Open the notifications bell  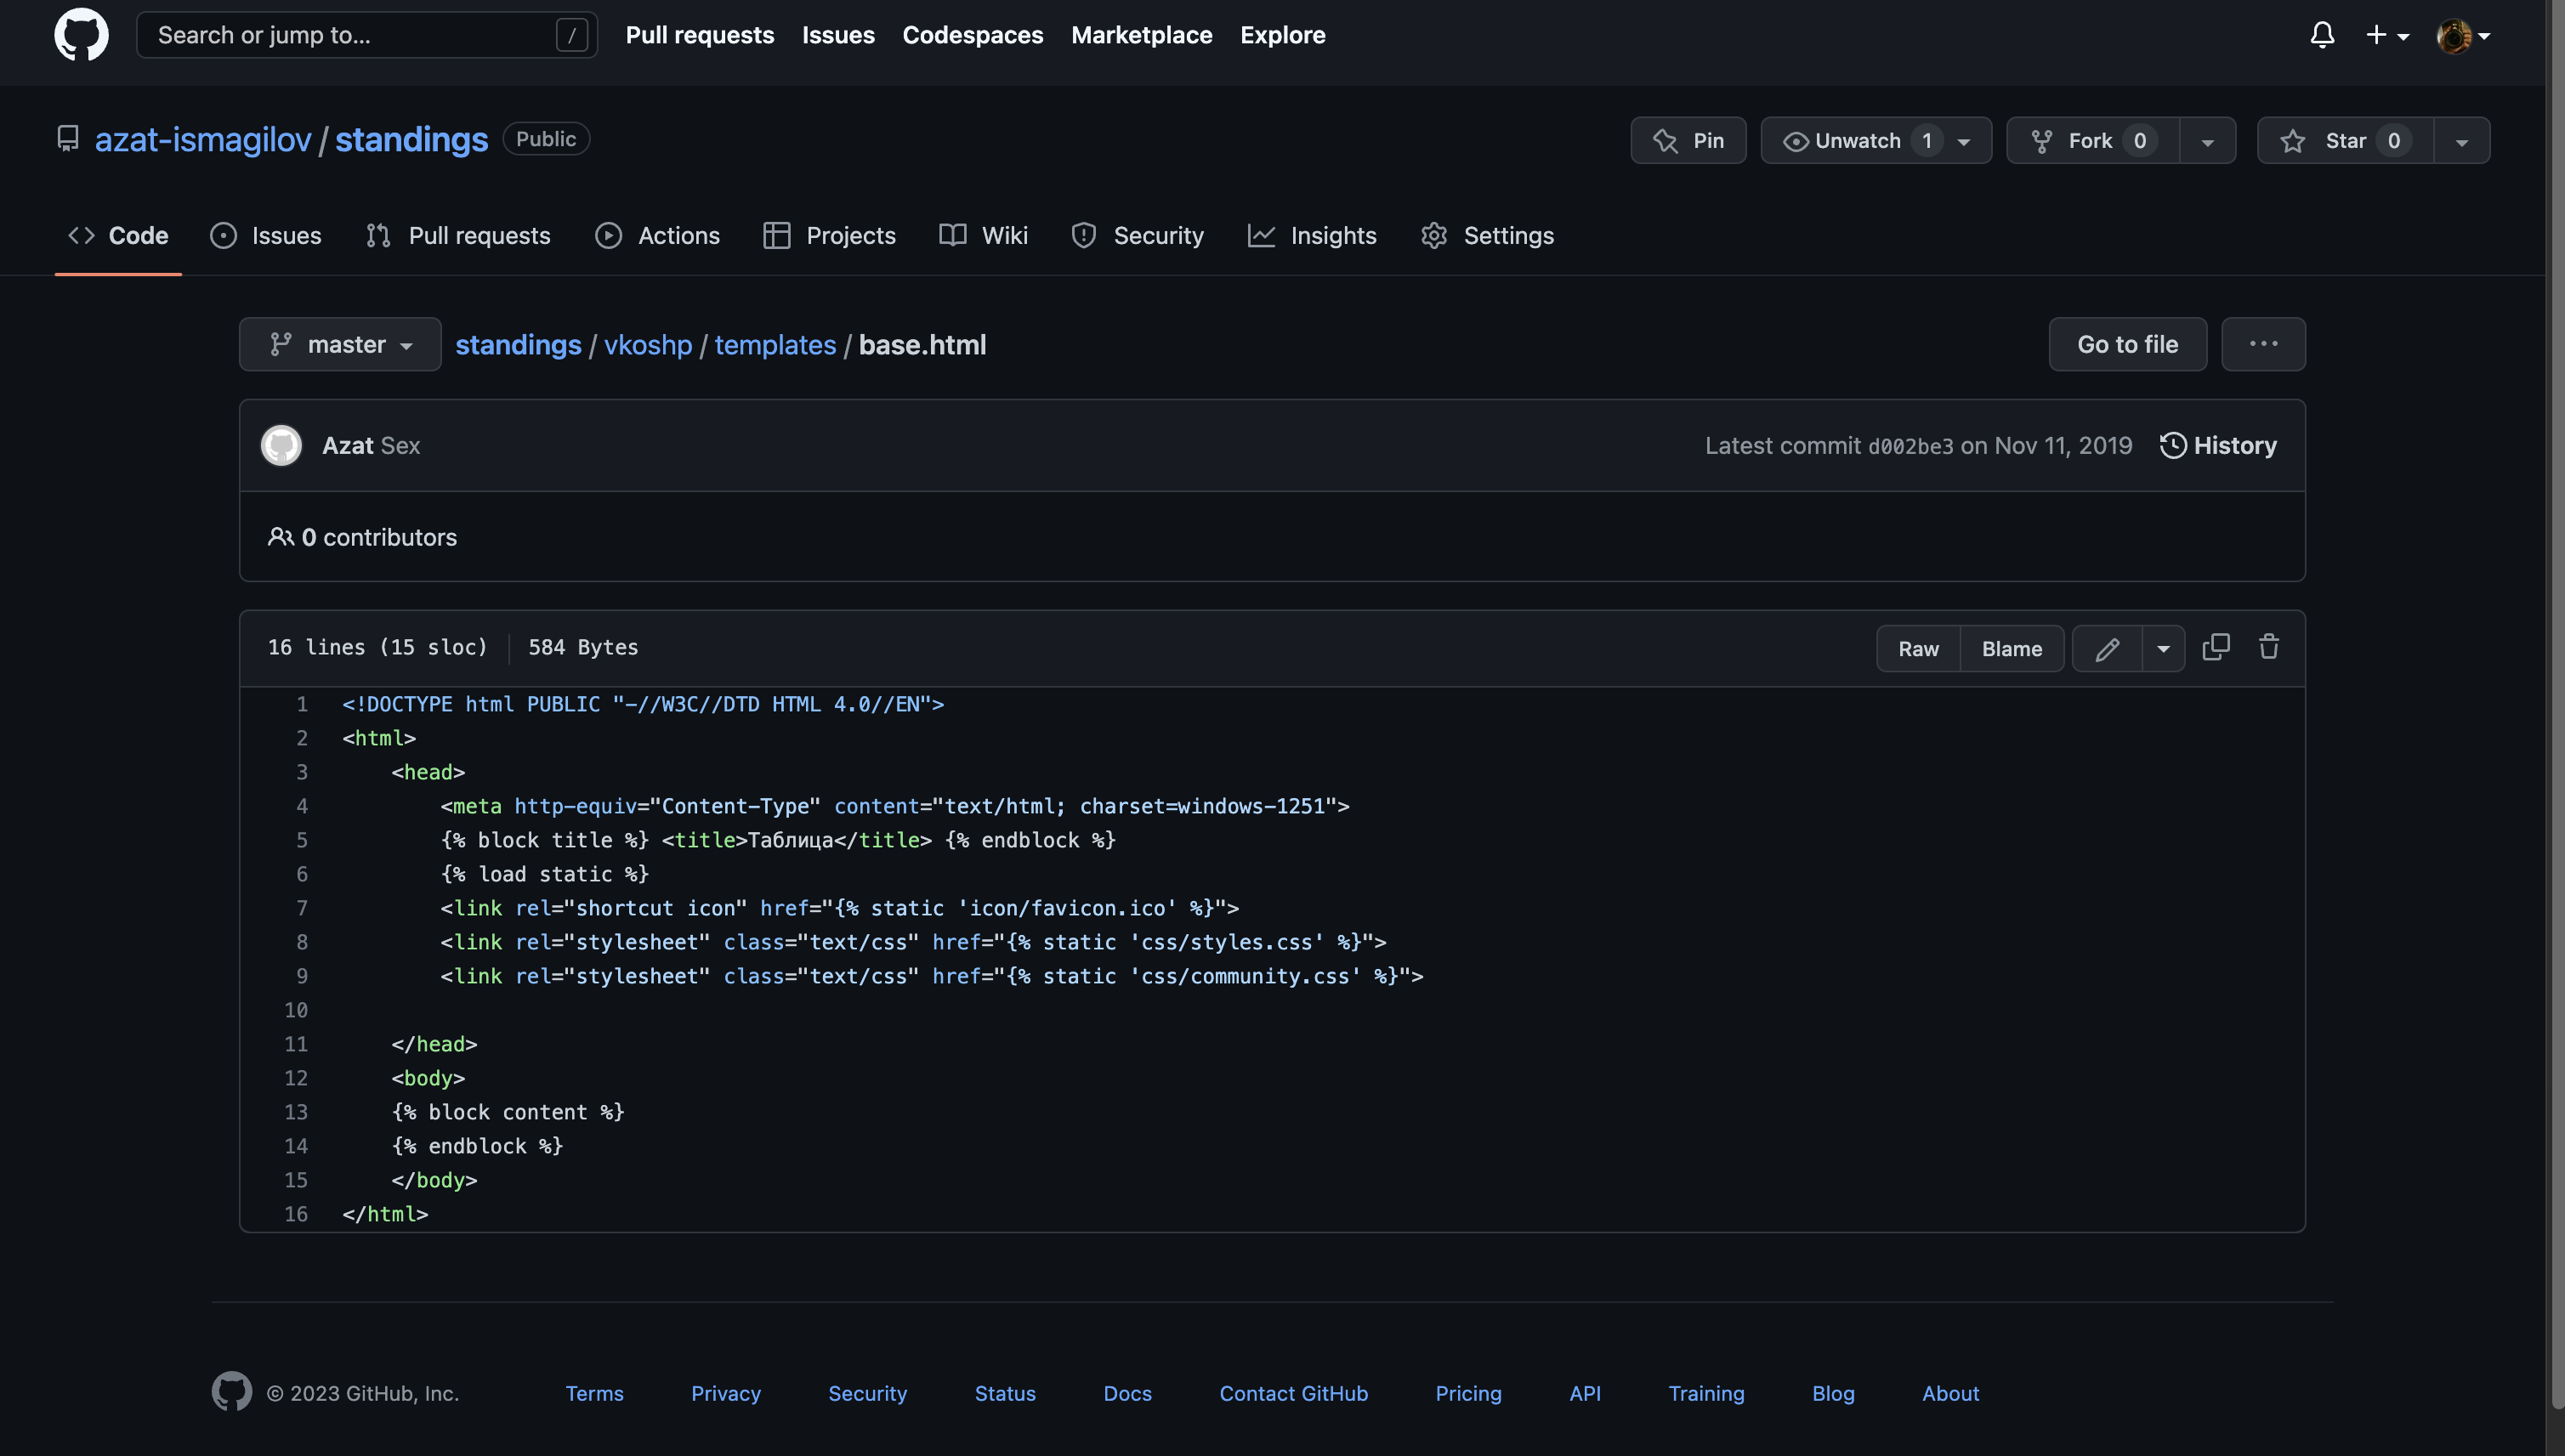[2322, 35]
